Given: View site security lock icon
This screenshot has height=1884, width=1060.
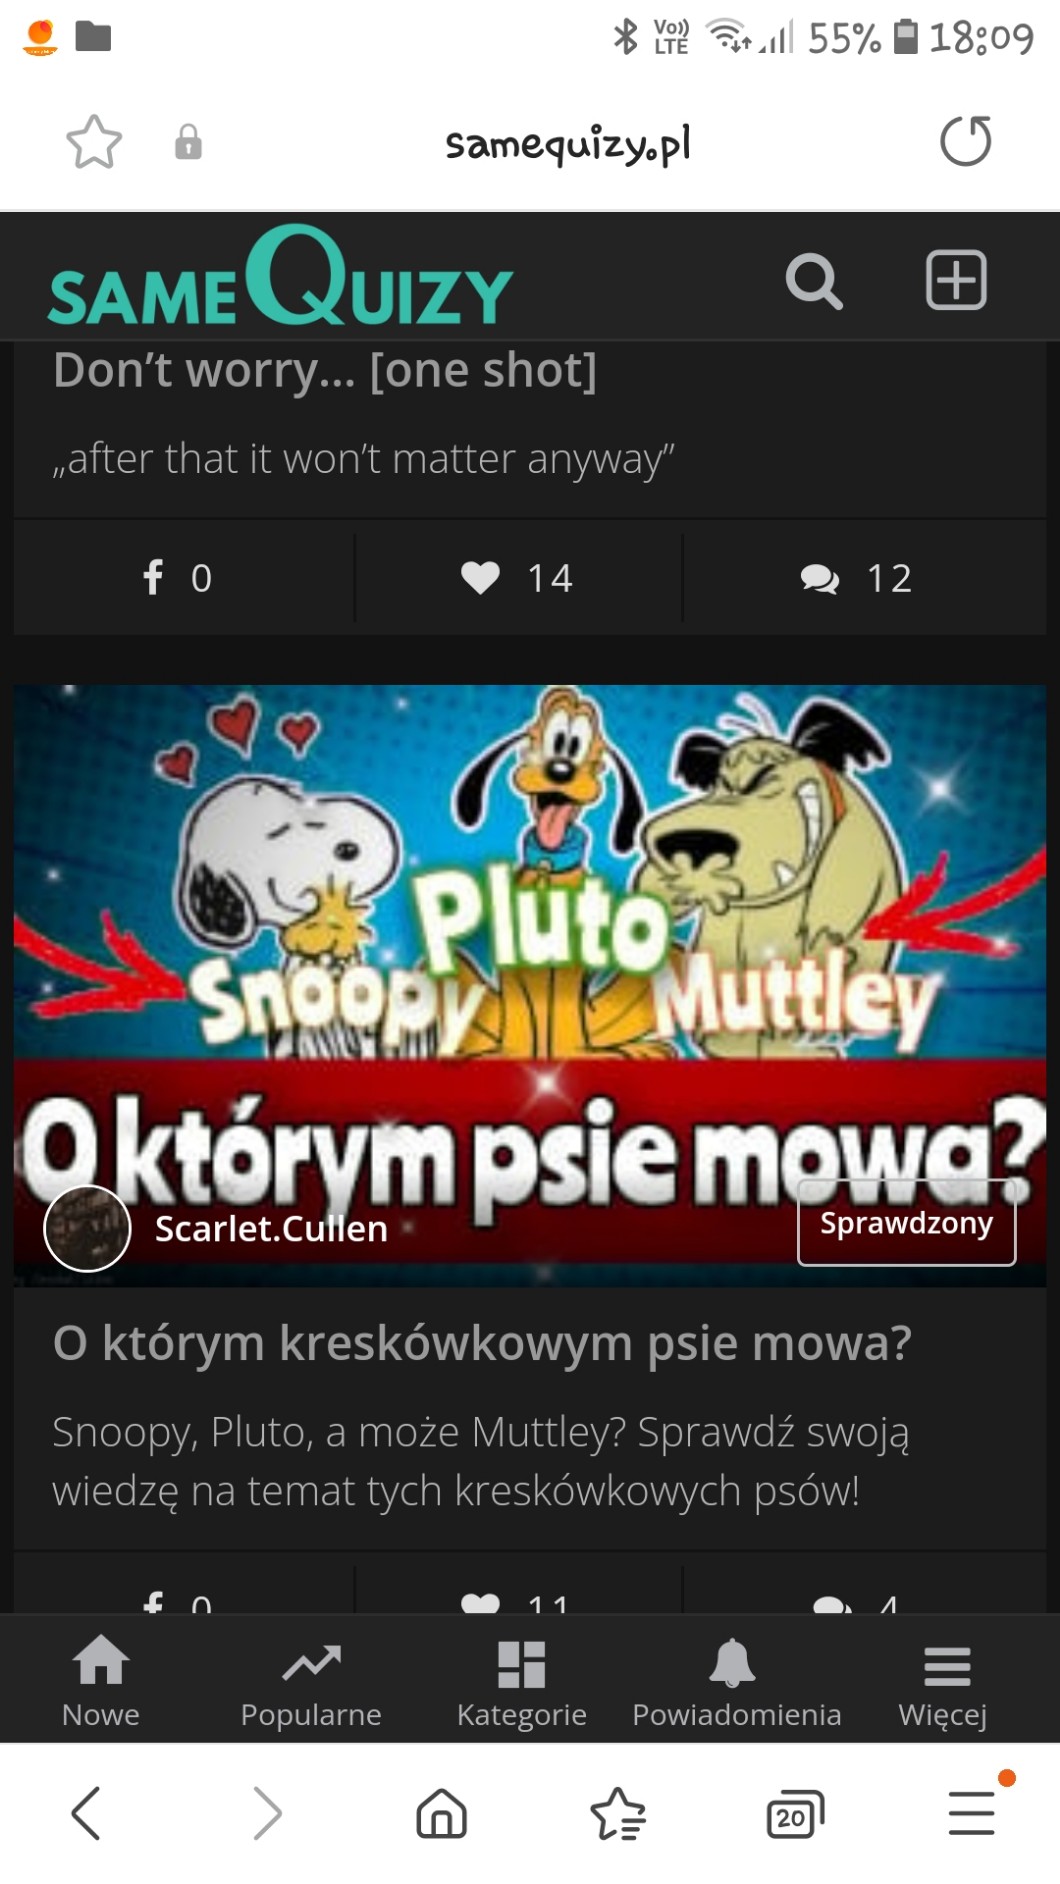Looking at the screenshot, I should 188,142.
